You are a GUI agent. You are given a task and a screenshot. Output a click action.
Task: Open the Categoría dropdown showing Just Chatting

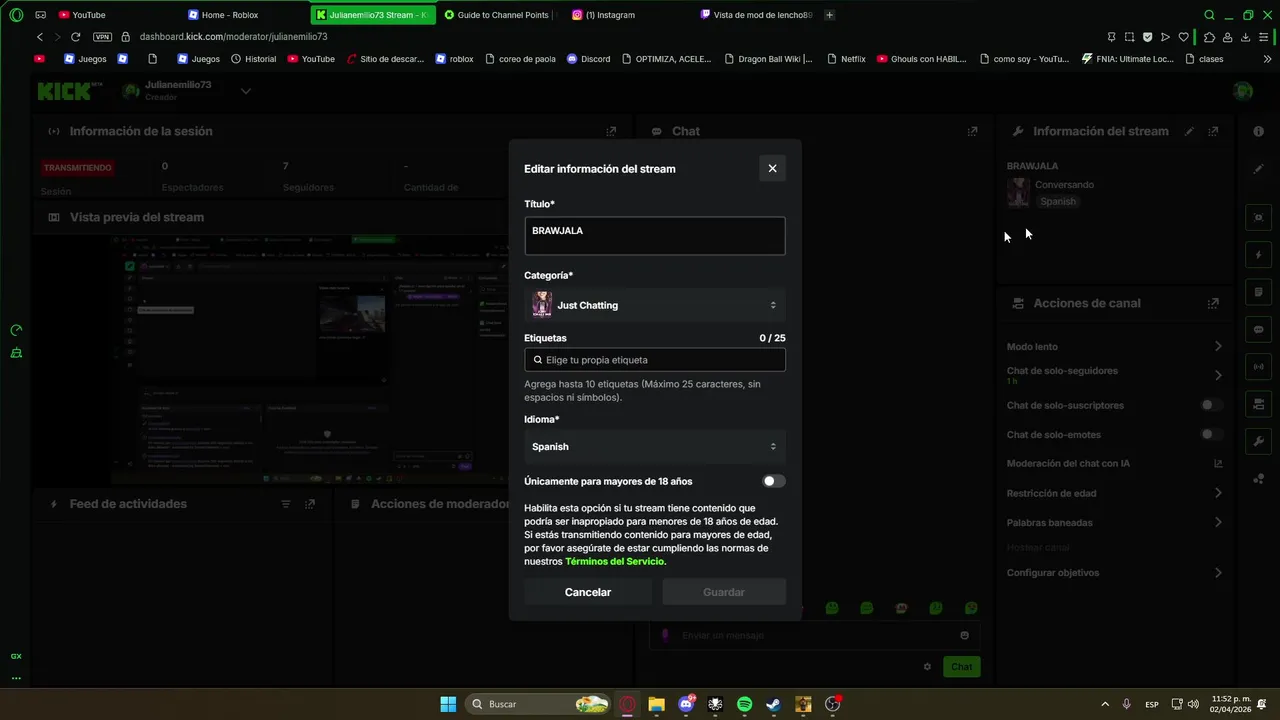tap(654, 305)
